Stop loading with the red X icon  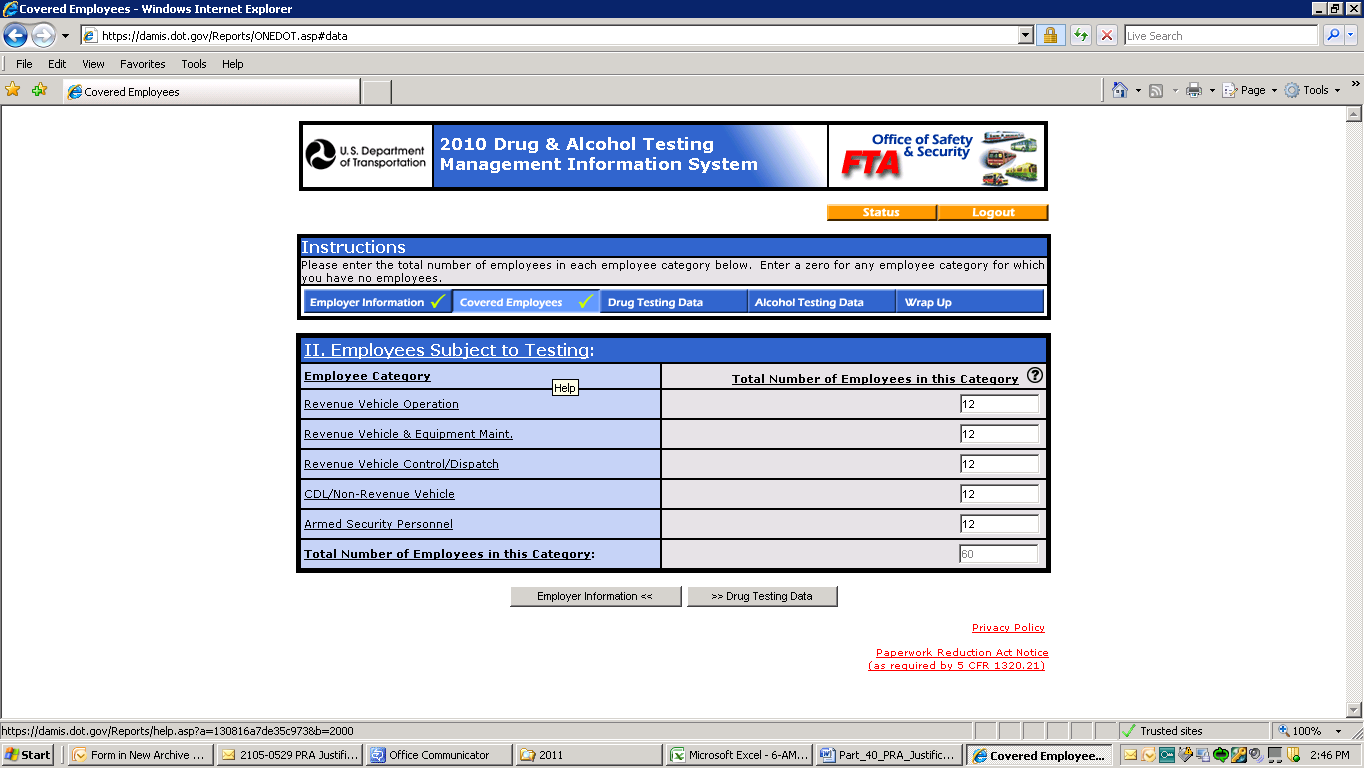click(x=1107, y=36)
